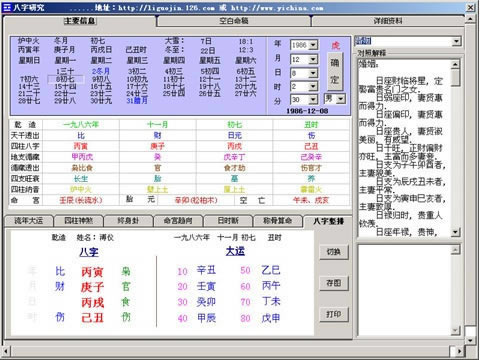481x360 pixels.
Task: Switch to the 空白命稿 tab
Action: 234,21
